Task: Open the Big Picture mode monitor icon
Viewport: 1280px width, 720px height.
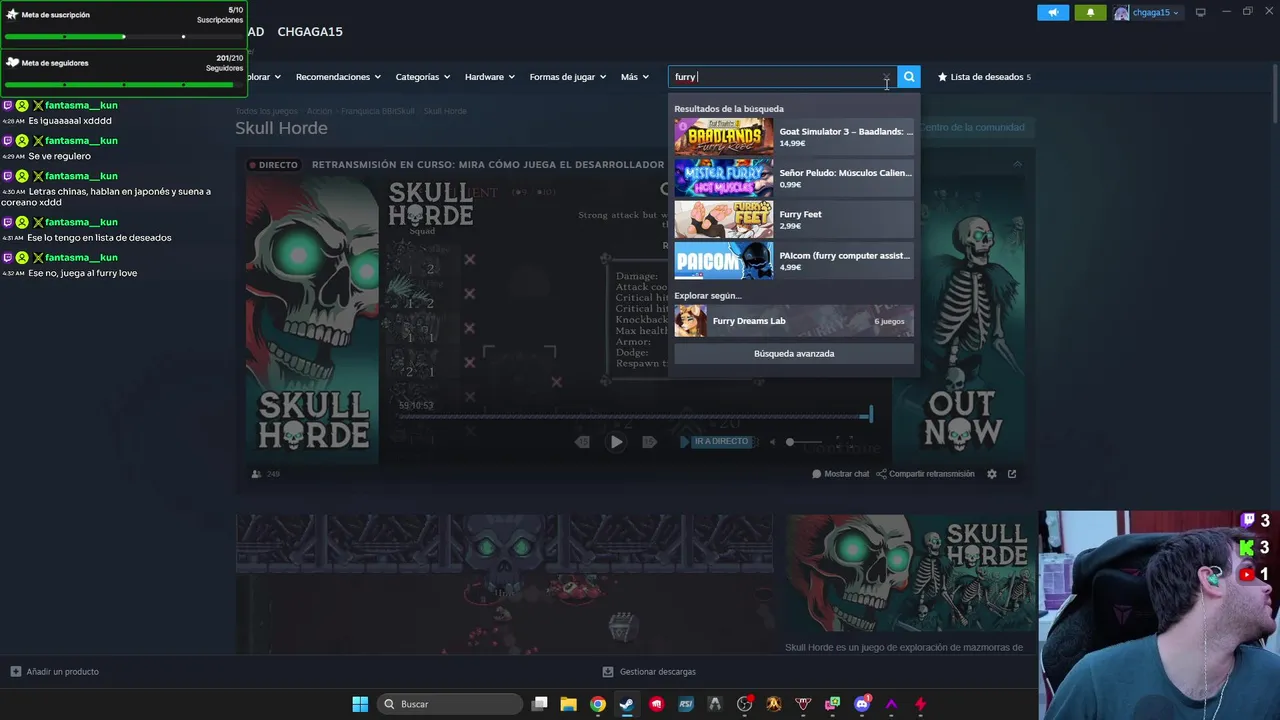Action: click(1201, 13)
